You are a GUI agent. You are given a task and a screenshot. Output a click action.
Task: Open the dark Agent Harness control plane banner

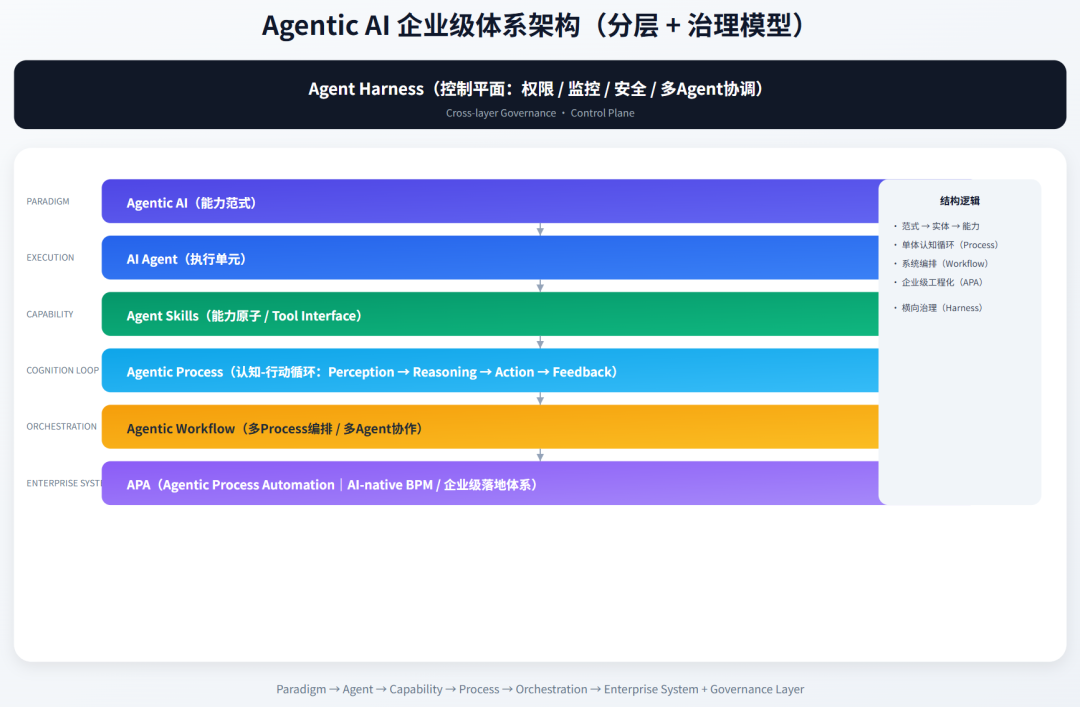click(x=540, y=94)
